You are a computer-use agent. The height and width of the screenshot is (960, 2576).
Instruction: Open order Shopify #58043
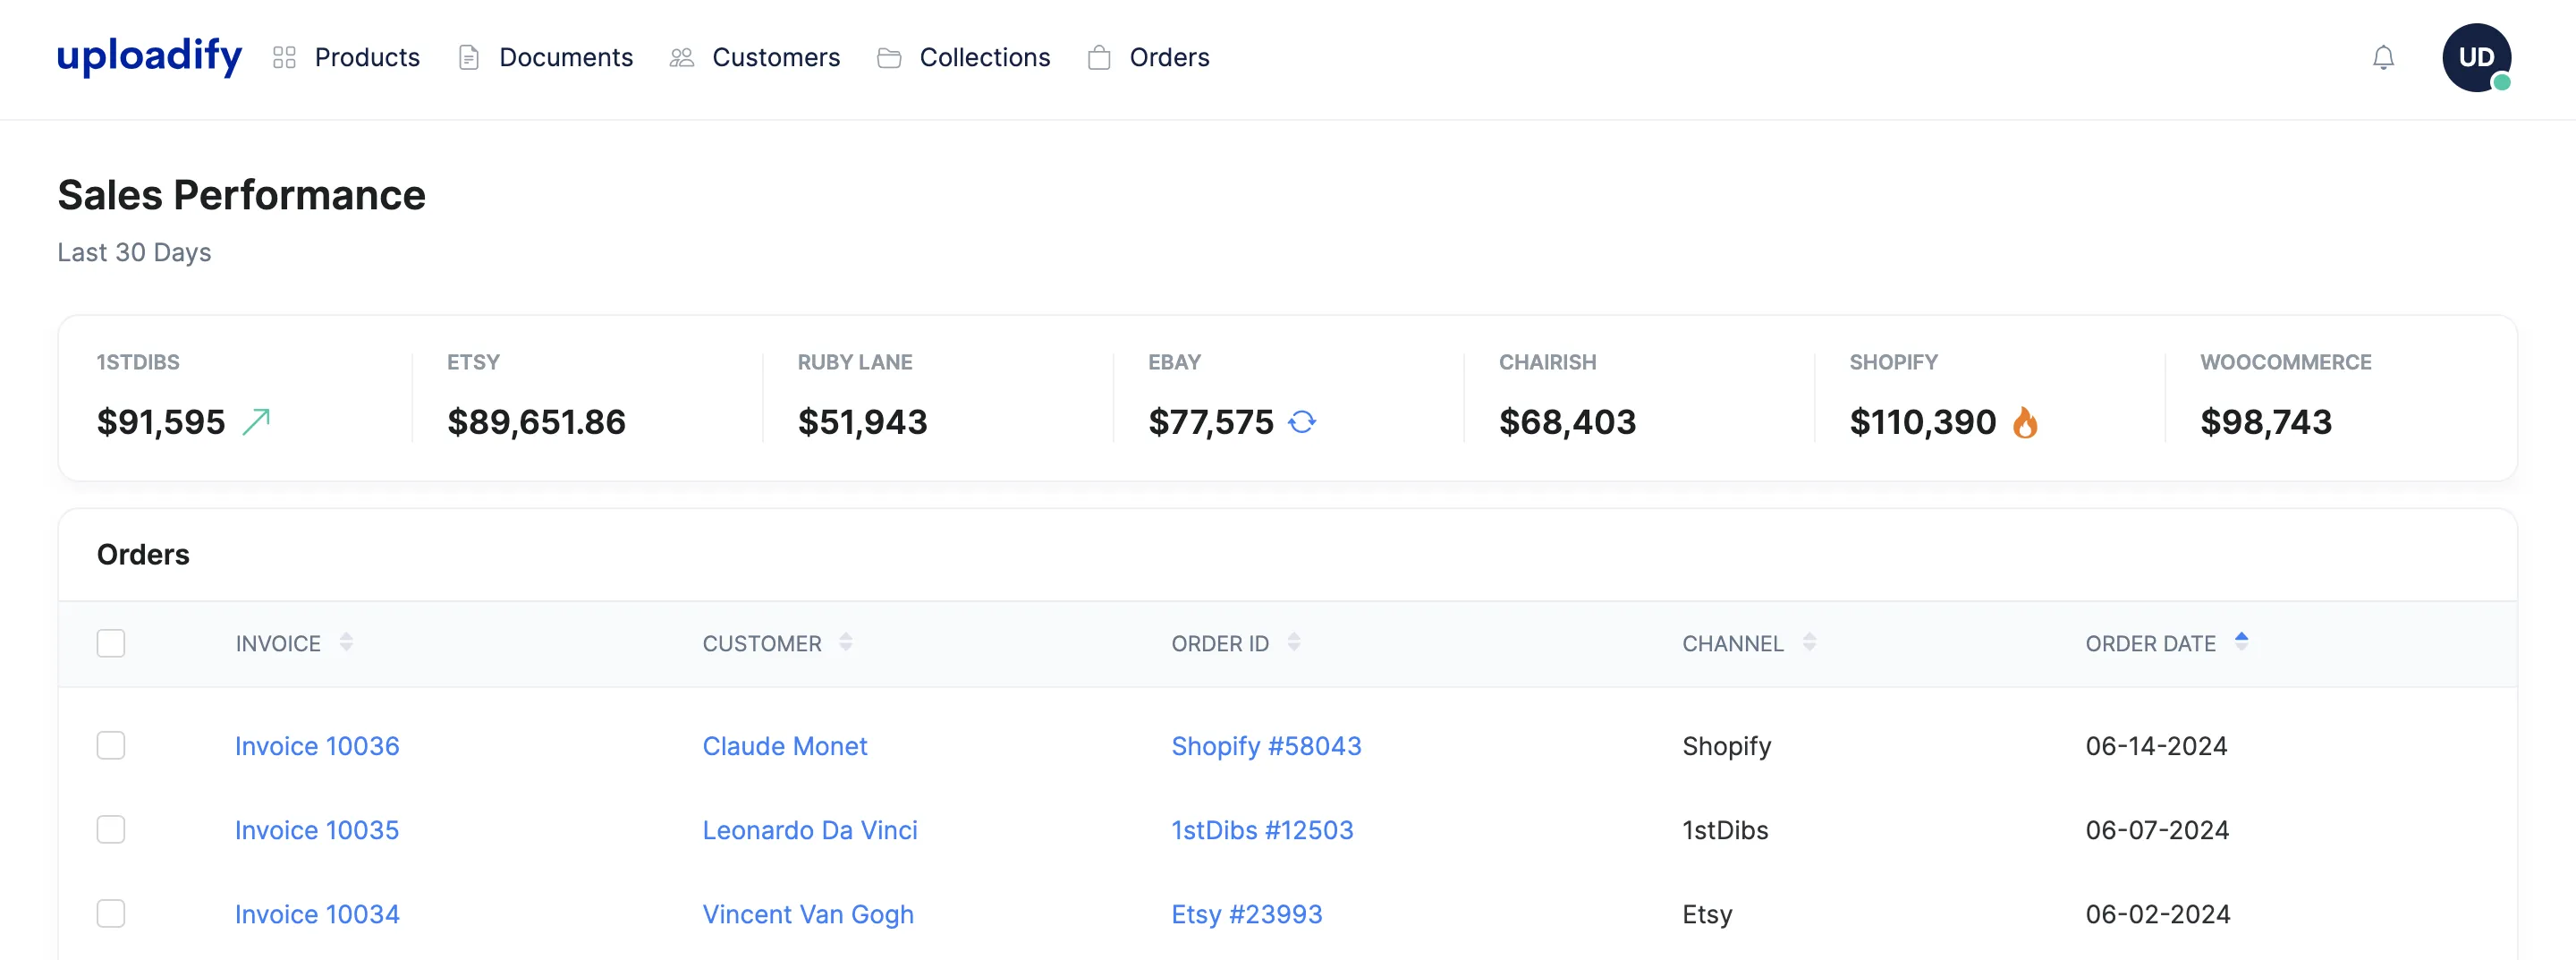pos(1266,746)
